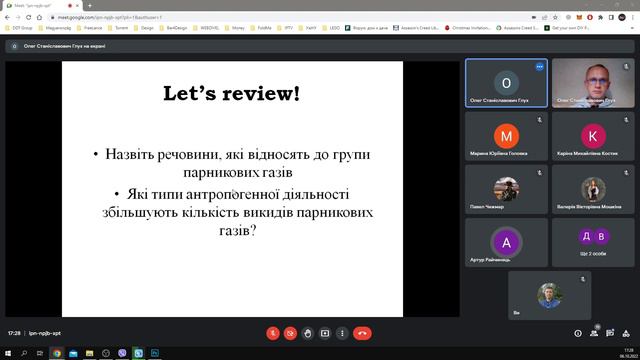Open the Design bookmark folder
The width and height of the screenshot is (640, 360).
[144, 28]
